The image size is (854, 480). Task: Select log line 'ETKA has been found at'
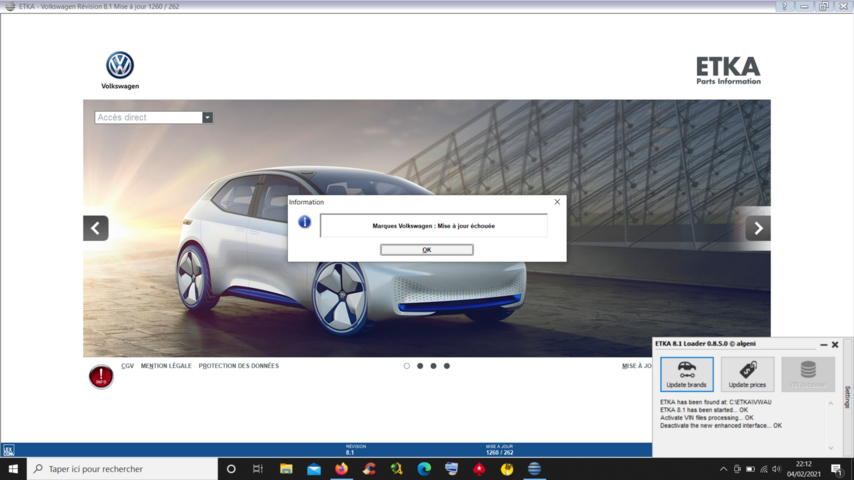coord(715,402)
